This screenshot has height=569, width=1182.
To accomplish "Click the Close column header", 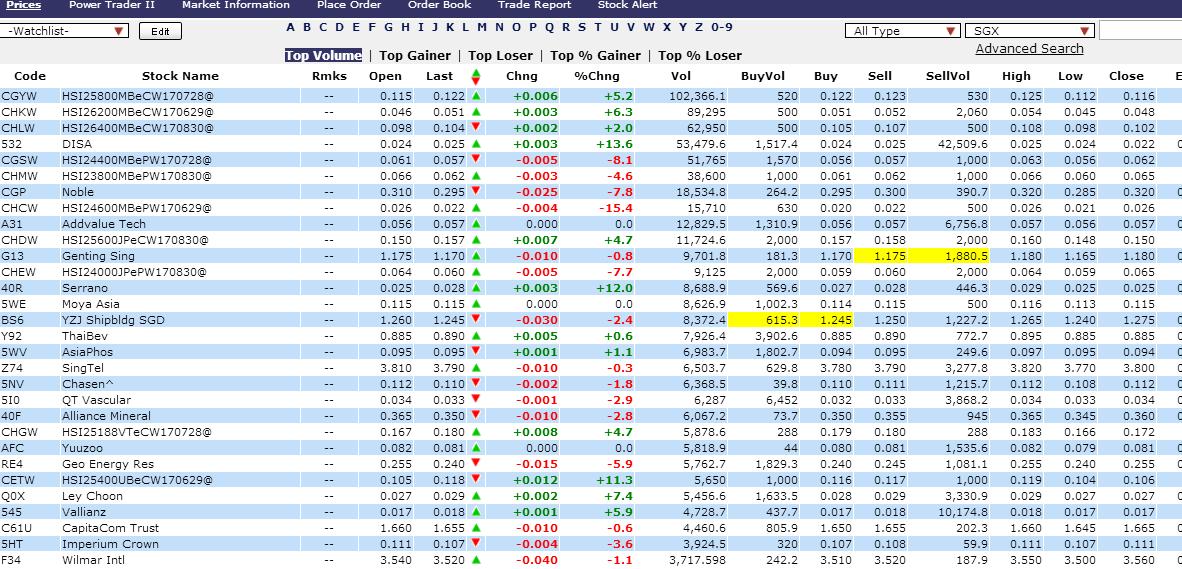I will (x=1126, y=76).
